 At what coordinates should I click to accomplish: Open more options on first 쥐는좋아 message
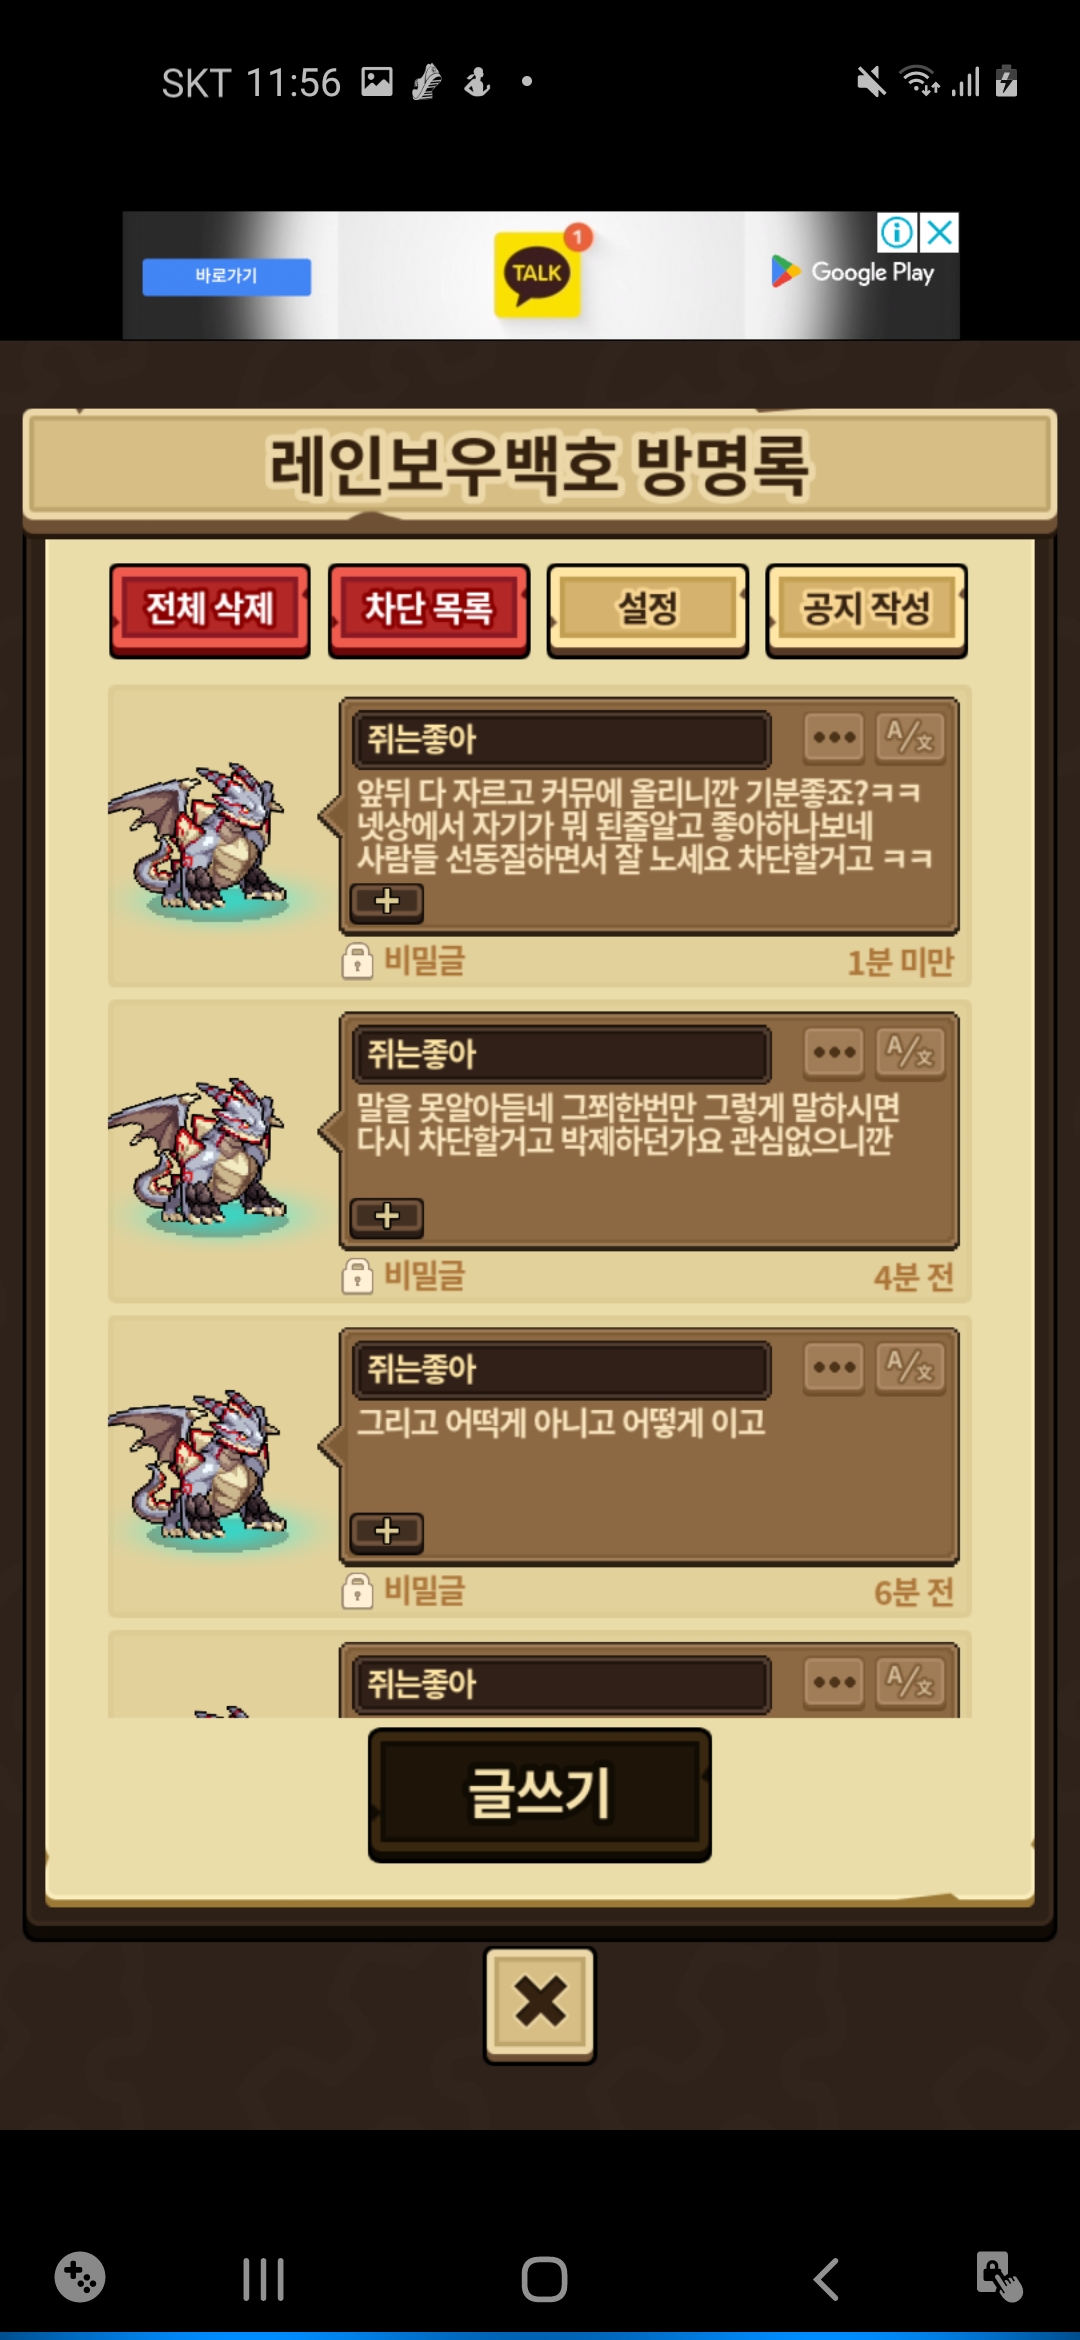834,738
